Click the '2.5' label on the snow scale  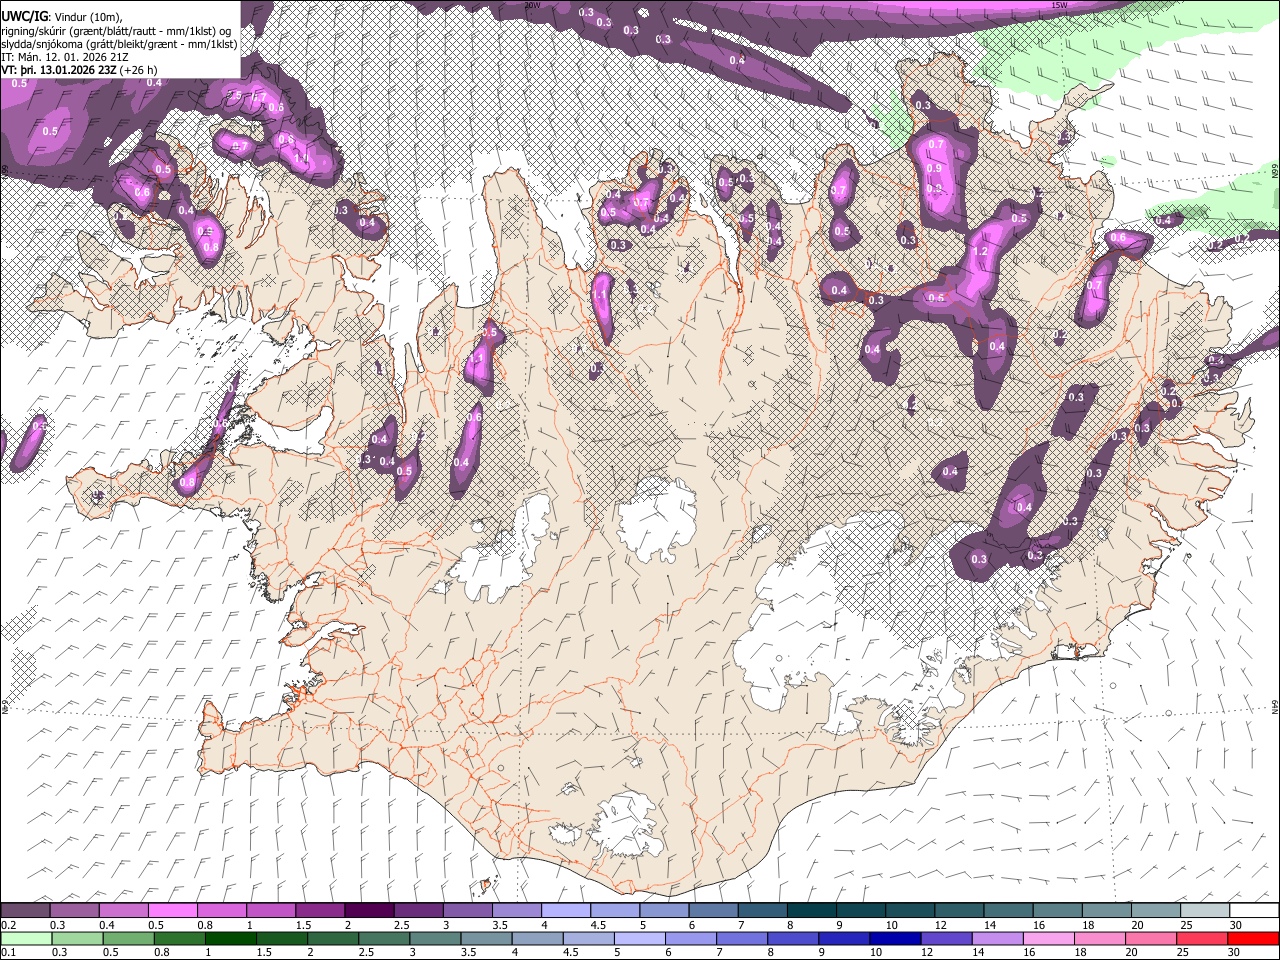coord(402,925)
